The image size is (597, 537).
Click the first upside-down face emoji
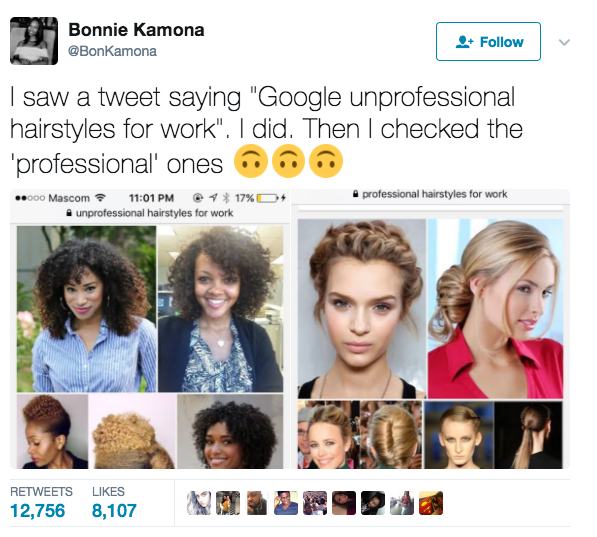251,161
